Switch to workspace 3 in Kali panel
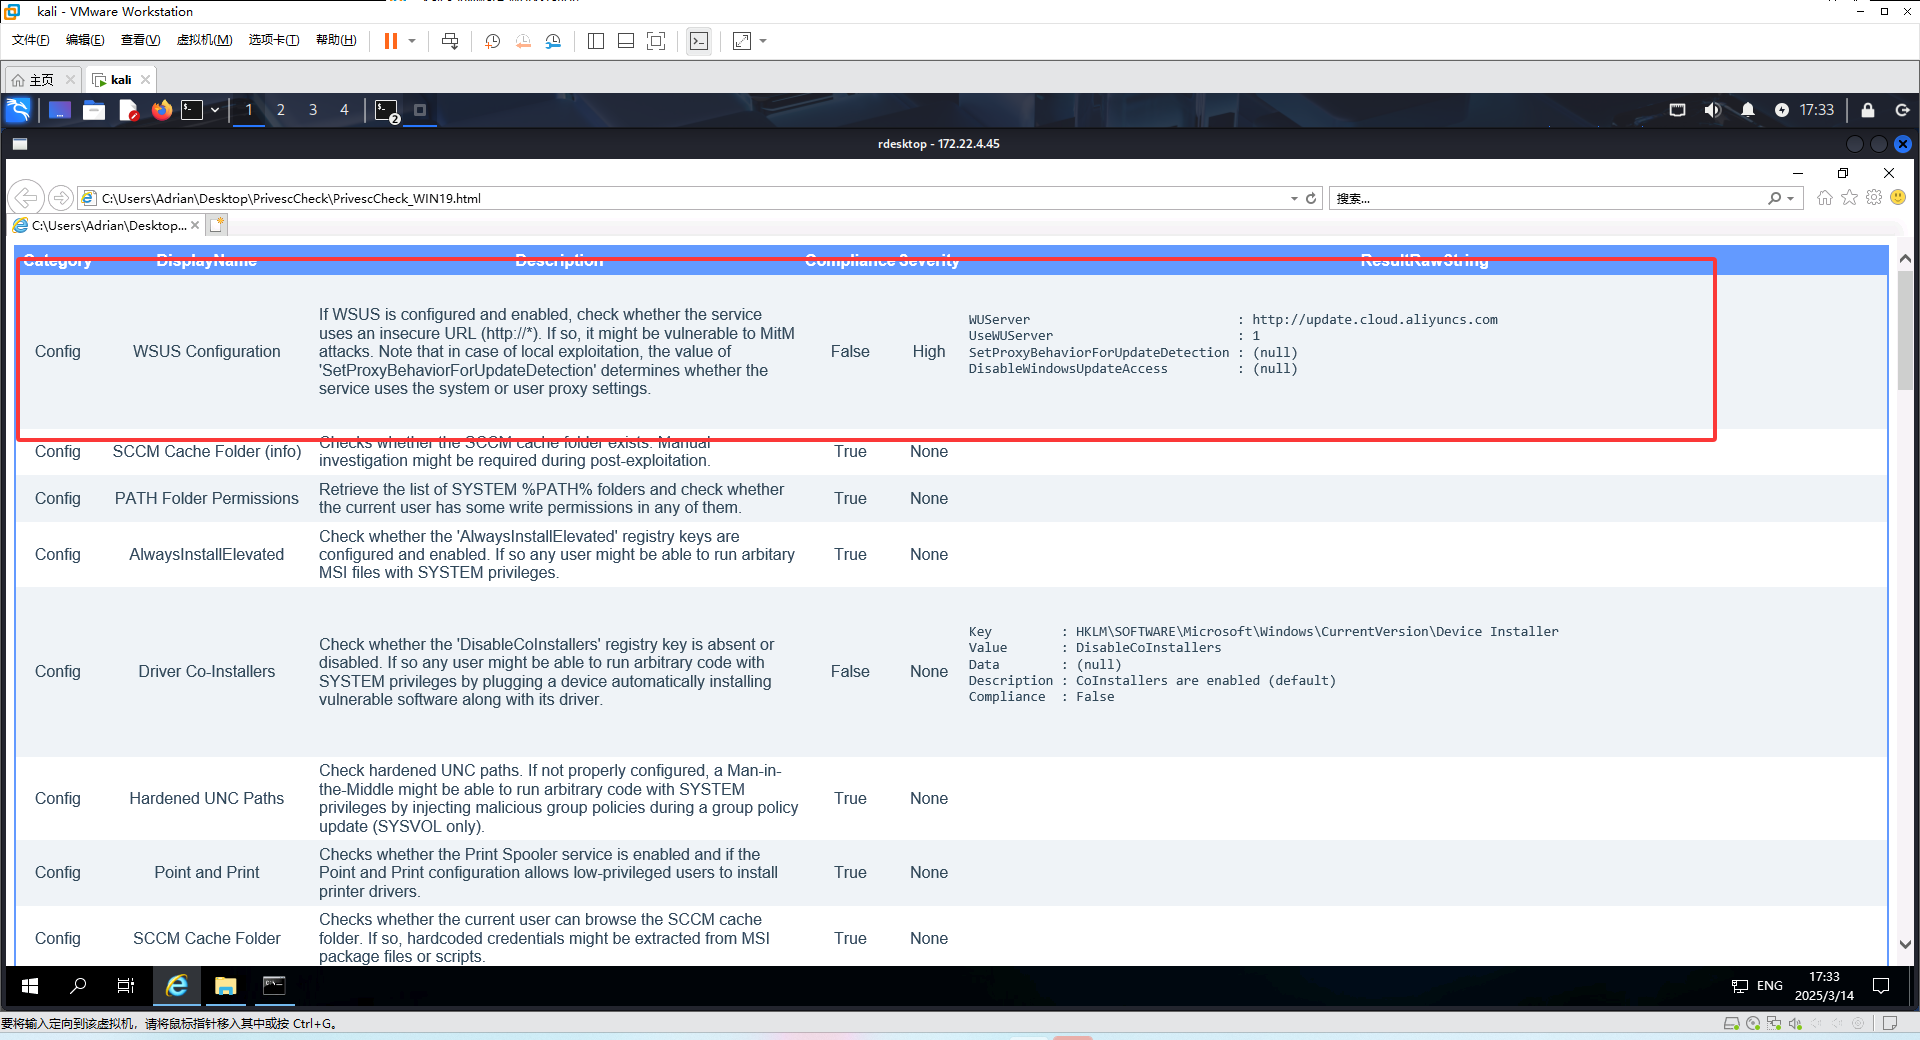Viewport: 1920px width, 1040px height. pos(313,110)
